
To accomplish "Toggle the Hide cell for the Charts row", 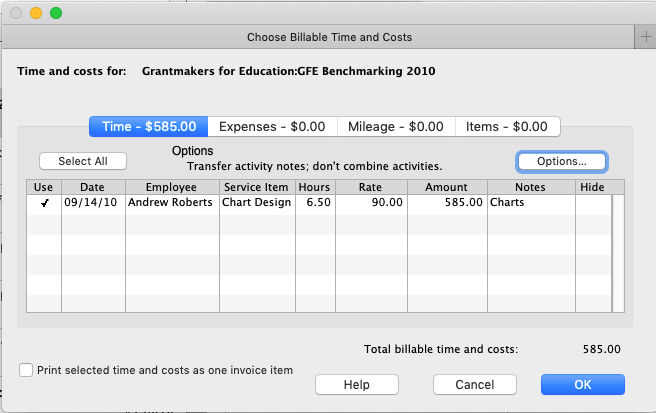I will pos(591,203).
